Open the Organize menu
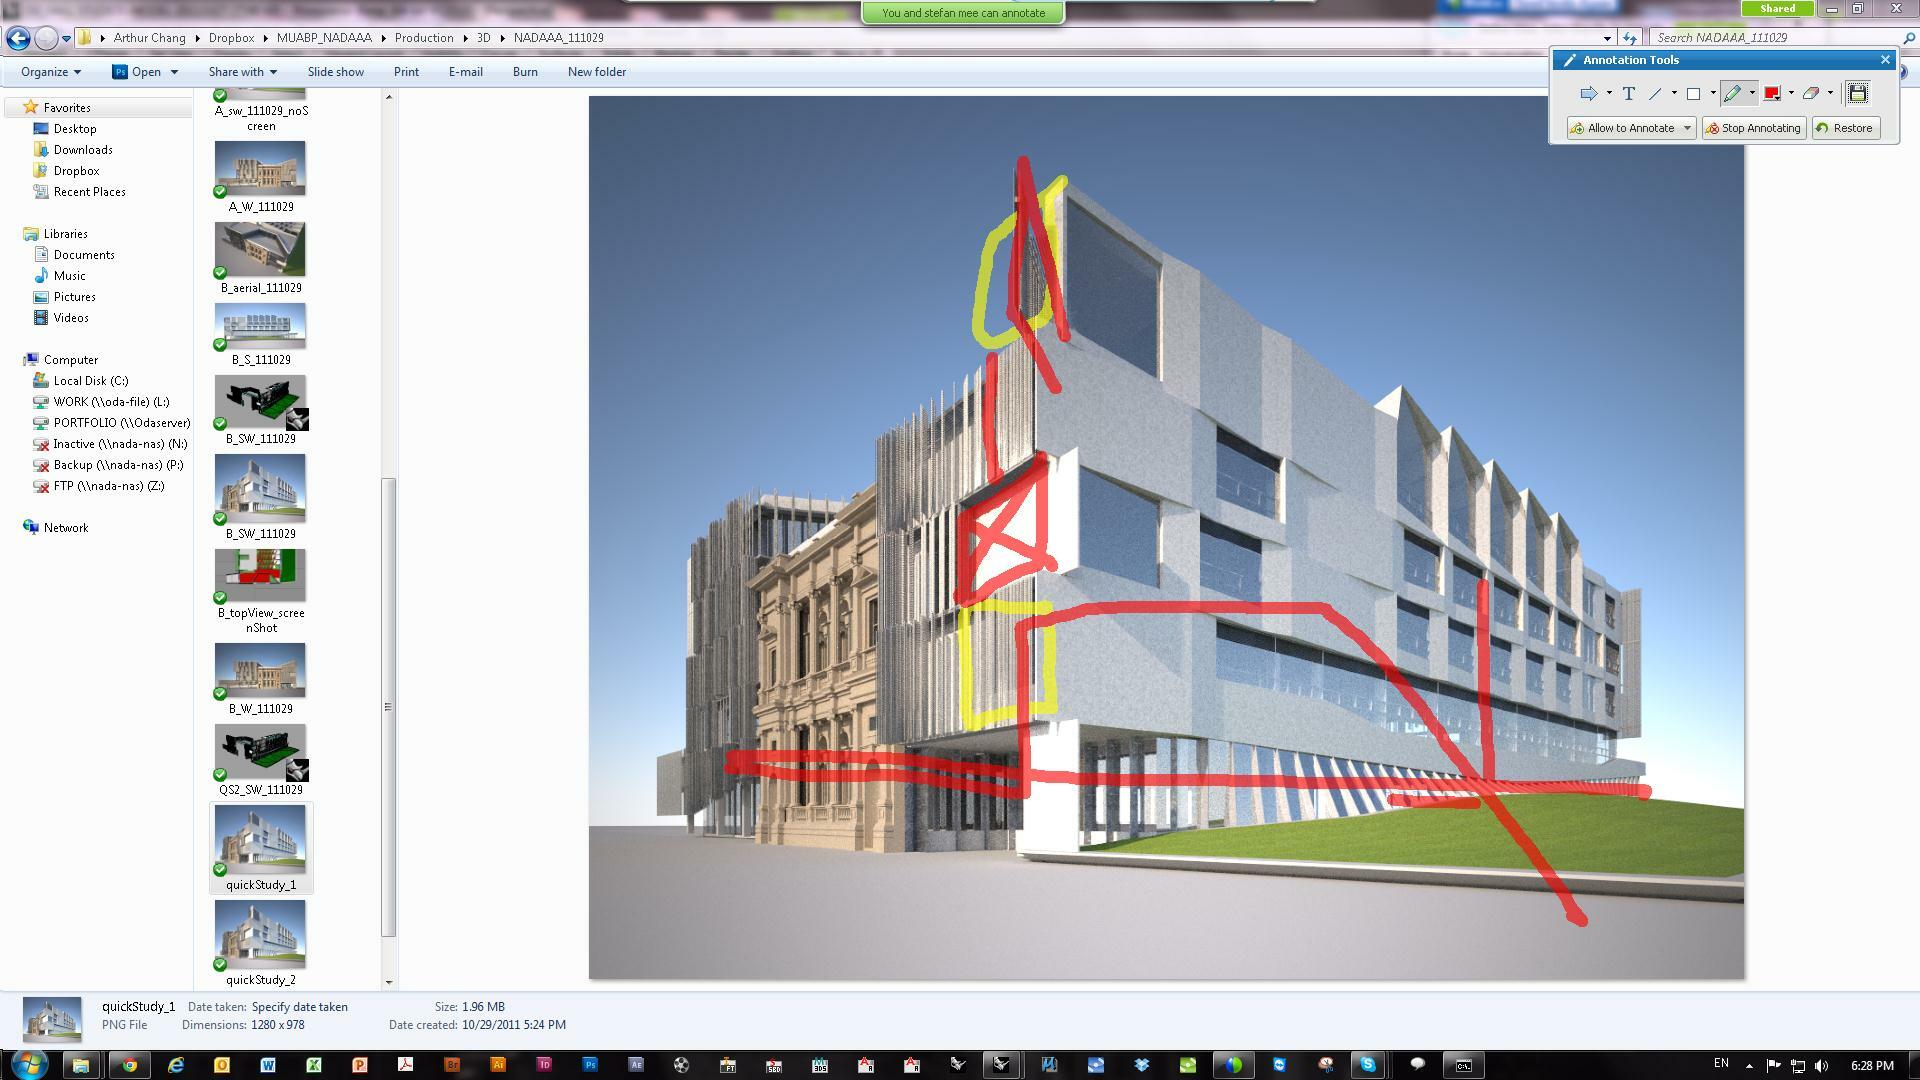The image size is (1920, 1080). [51, 72]
